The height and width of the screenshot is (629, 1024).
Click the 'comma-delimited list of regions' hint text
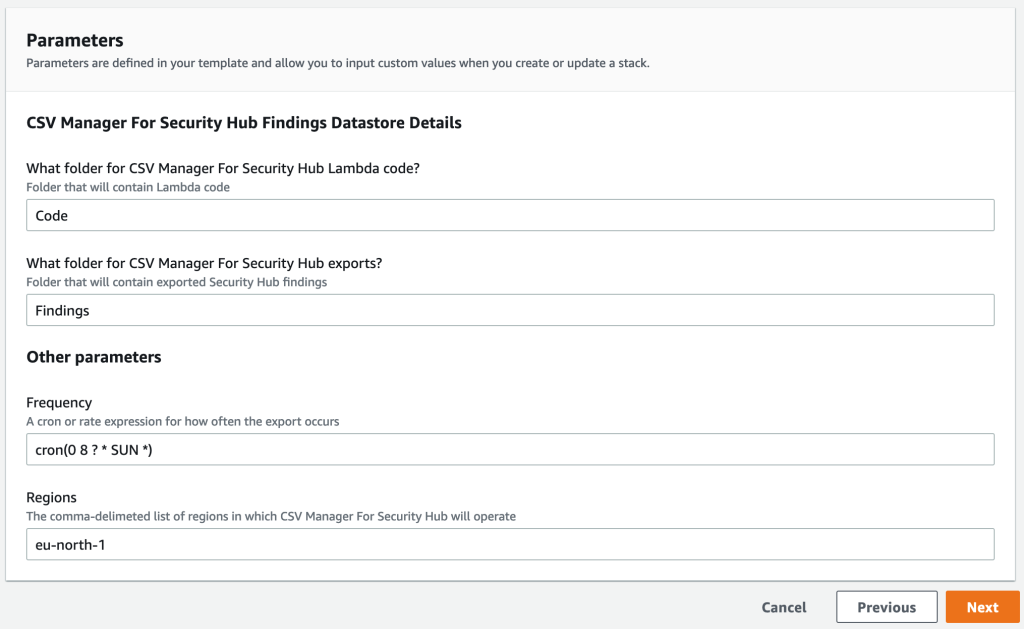[270, 516]
